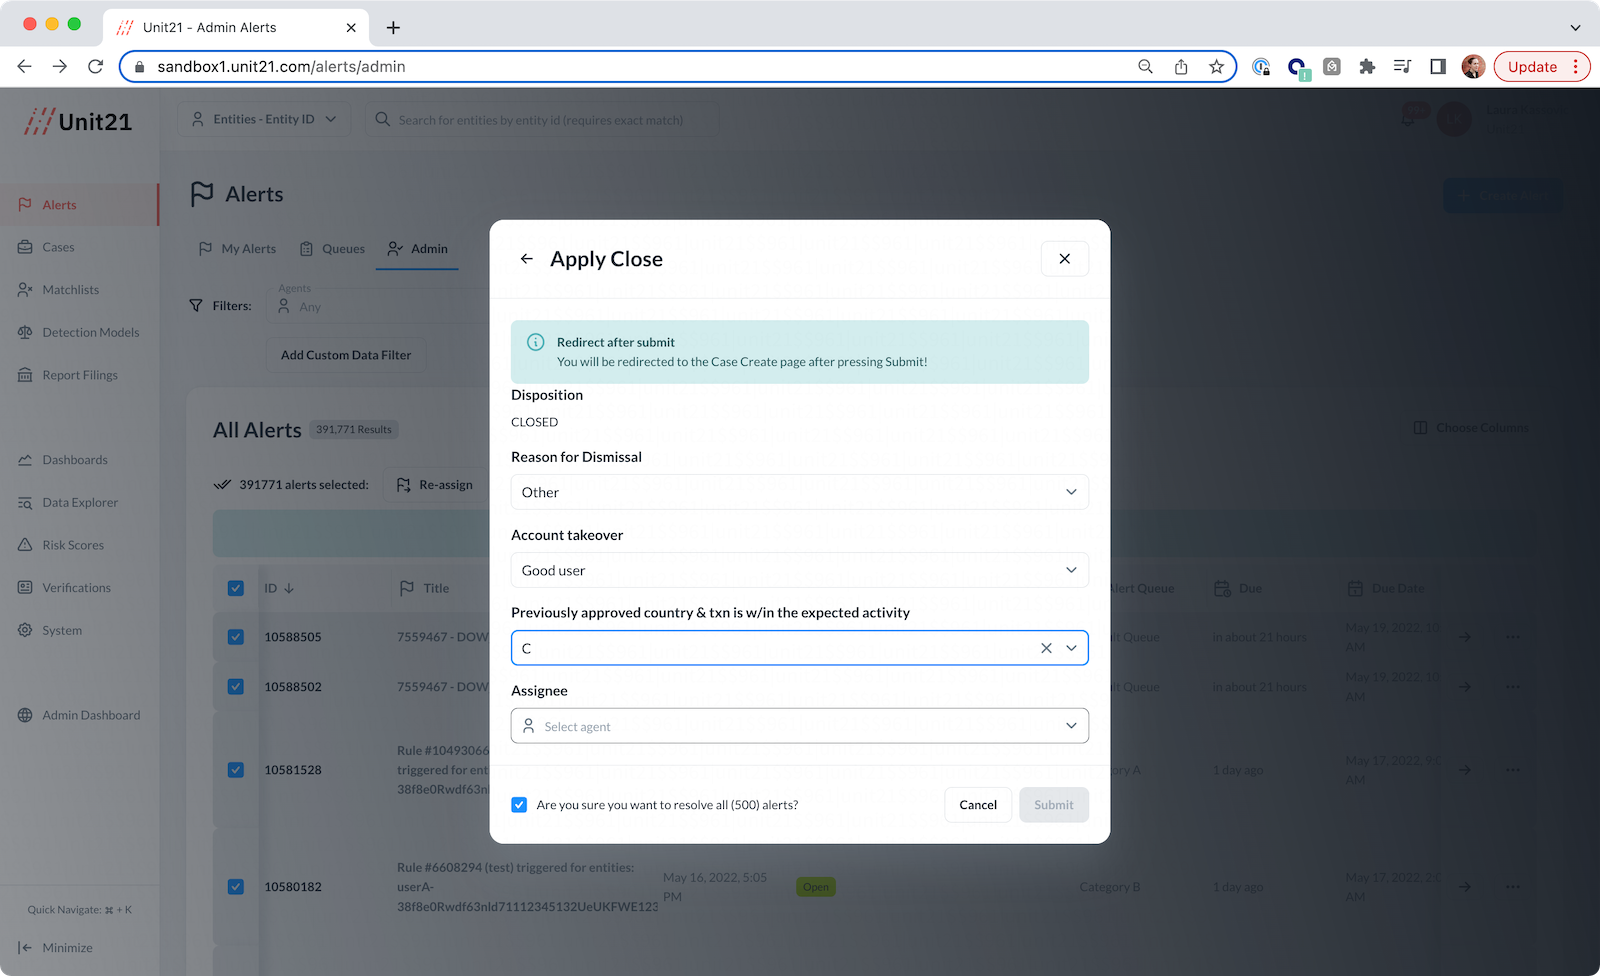Screen dimensions: 1600x976
Task: Open the Reason for Dismissal dropdown
Action: coord(800,492)
